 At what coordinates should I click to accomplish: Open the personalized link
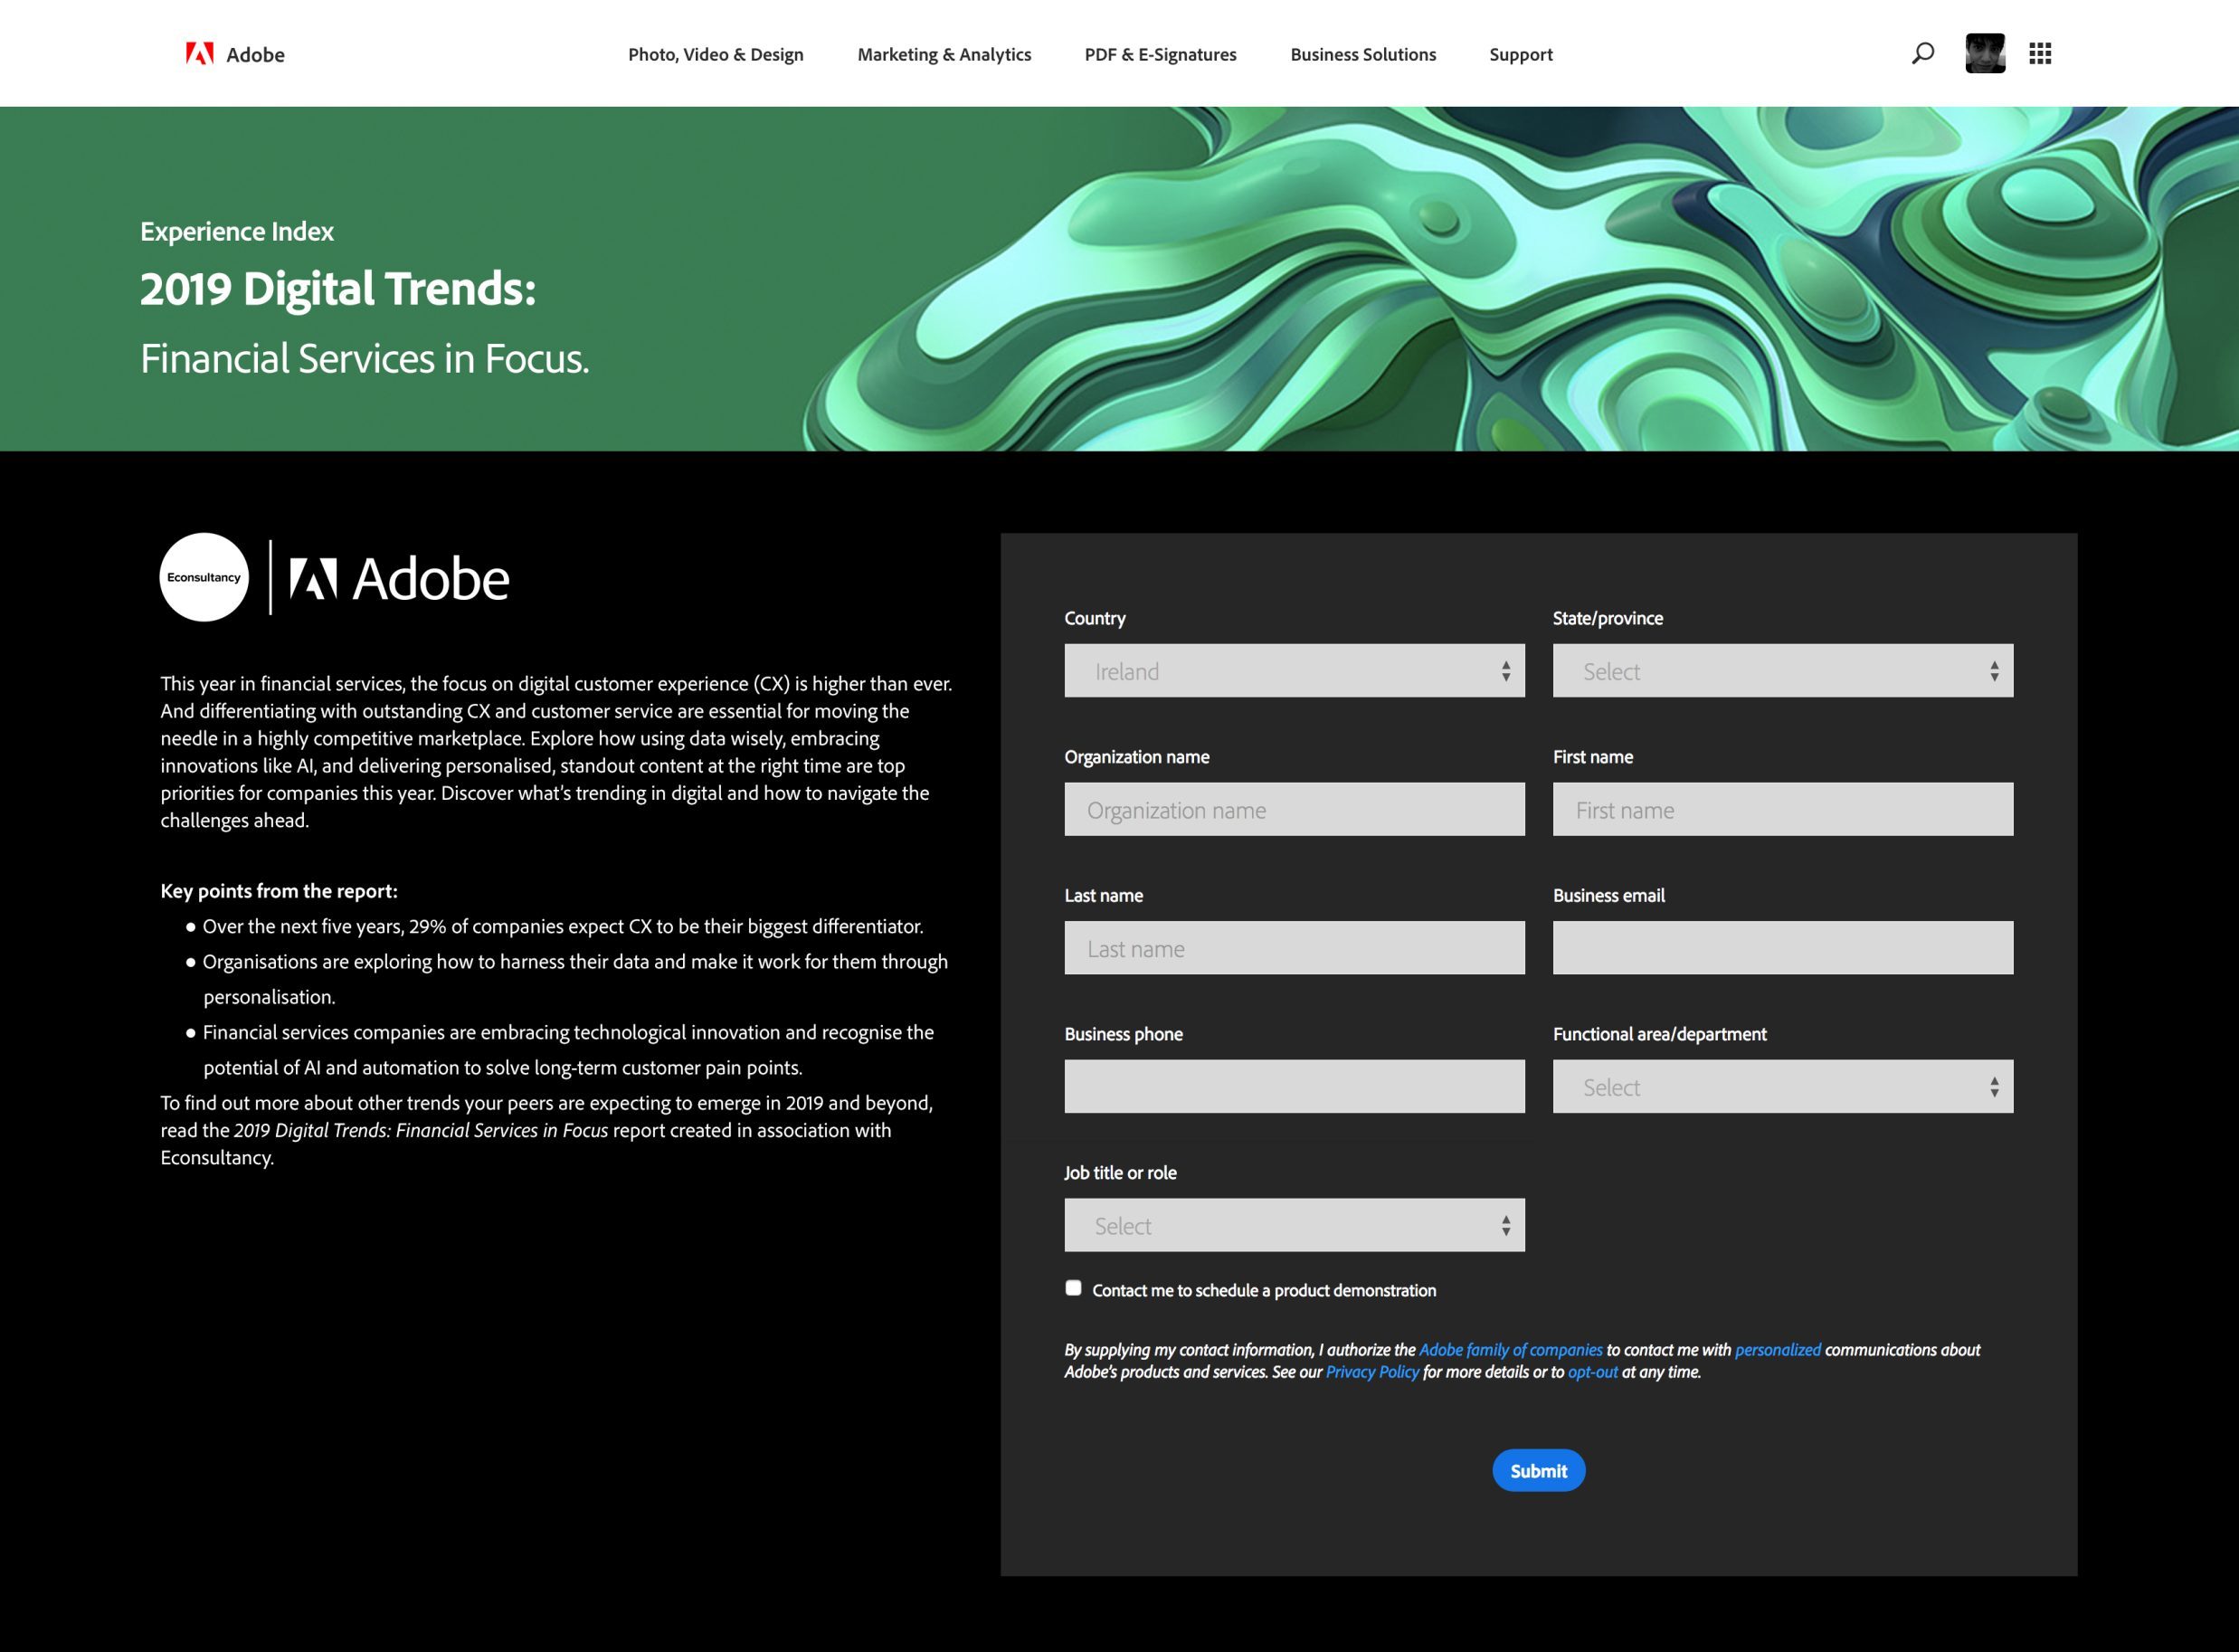tap(1777, 1350)
